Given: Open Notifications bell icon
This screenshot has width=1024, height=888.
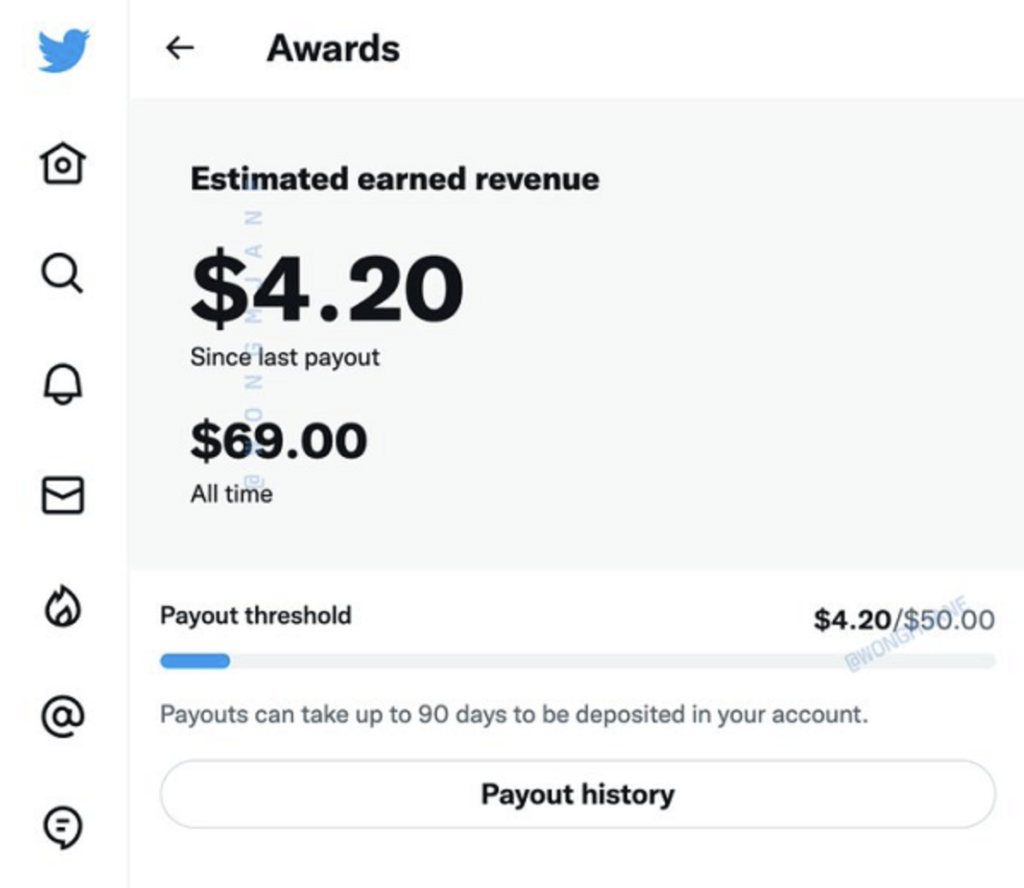Looking at the screenshot, I should click(63, 383).
